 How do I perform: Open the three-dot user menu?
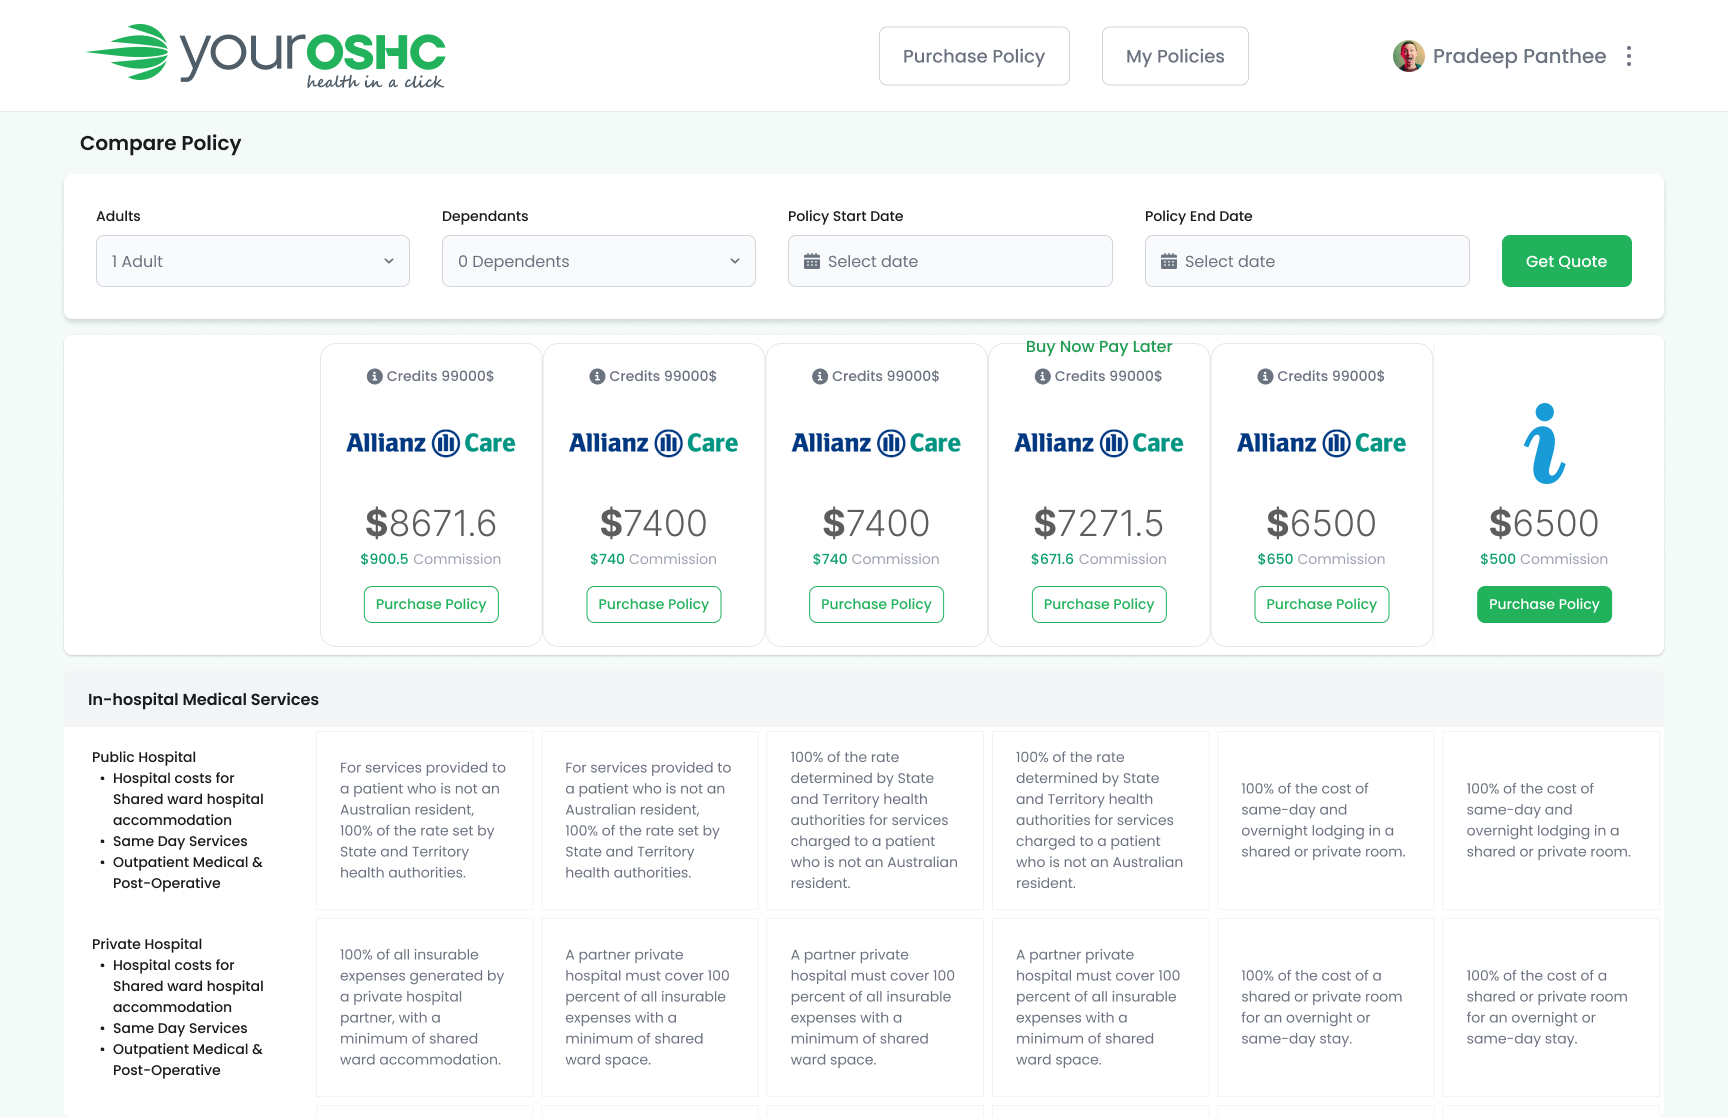click(1629, 56)
